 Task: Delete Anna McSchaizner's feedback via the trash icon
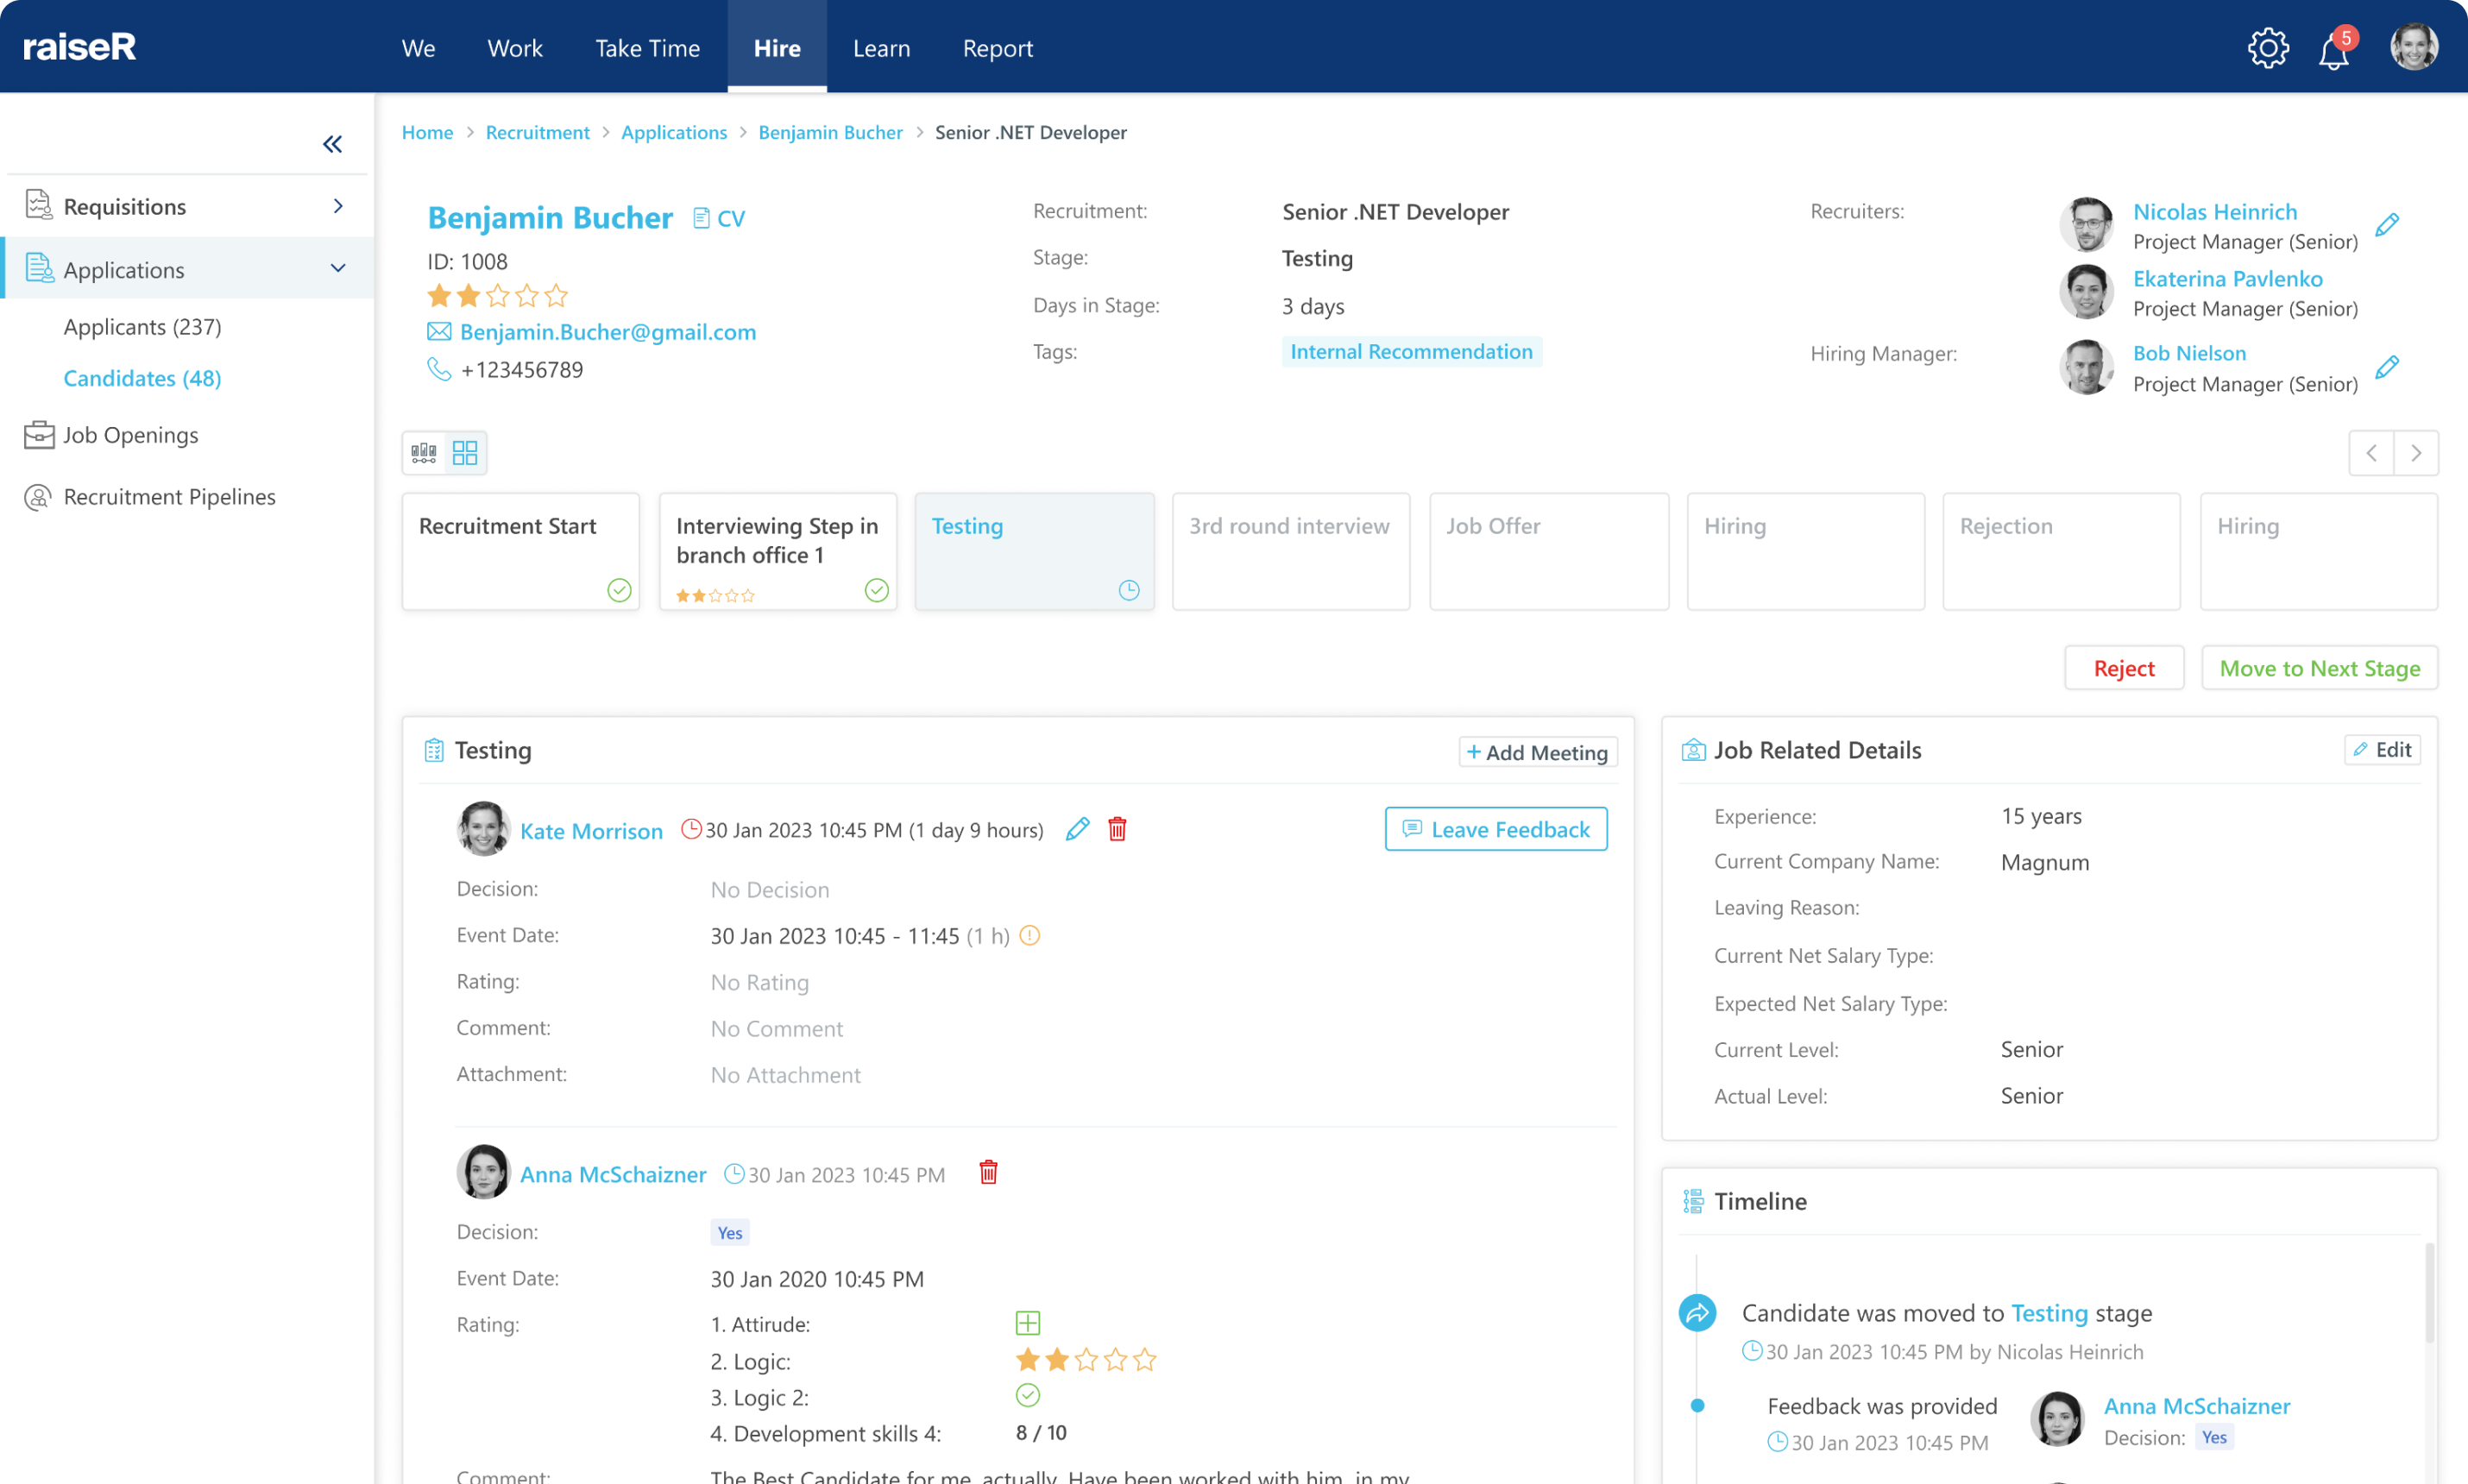989,1172
